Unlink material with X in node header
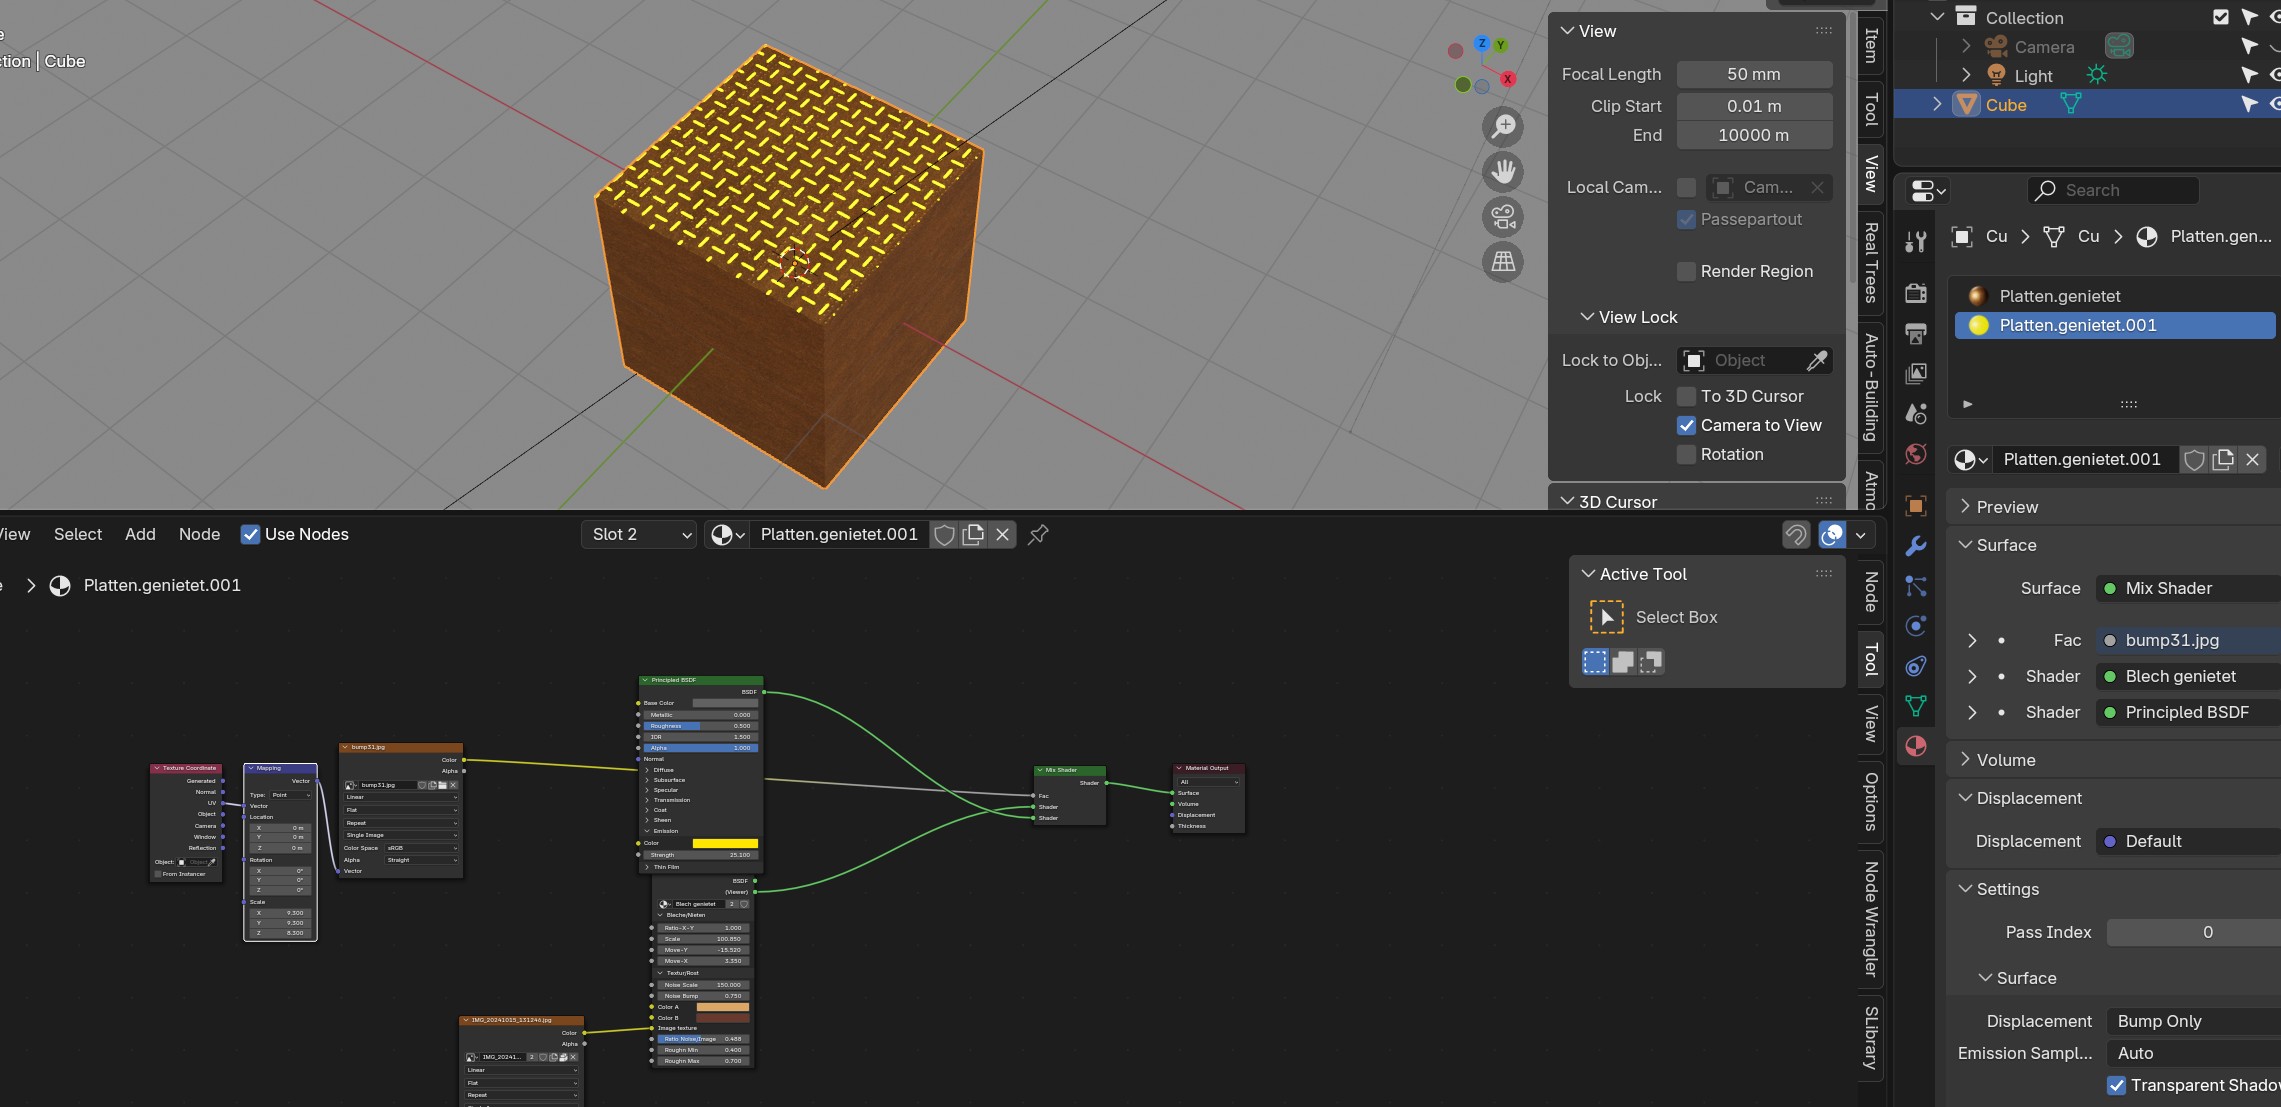Screen dimensions: 2281x1107 1002,534
